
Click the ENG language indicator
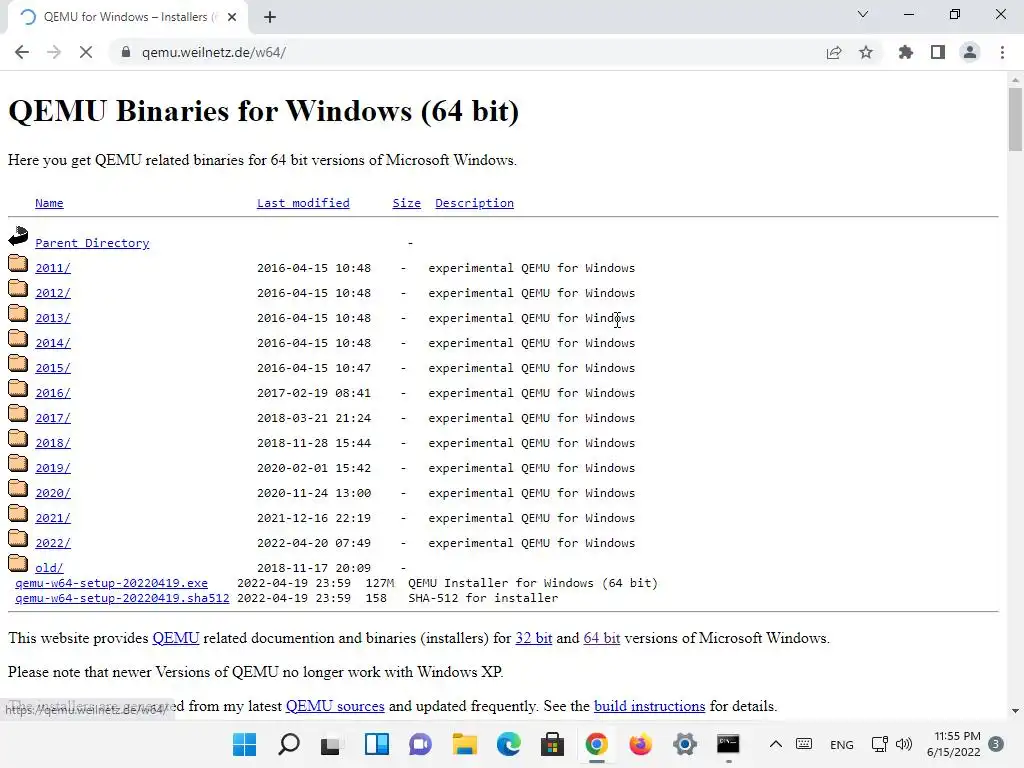[x=842, y=744]
